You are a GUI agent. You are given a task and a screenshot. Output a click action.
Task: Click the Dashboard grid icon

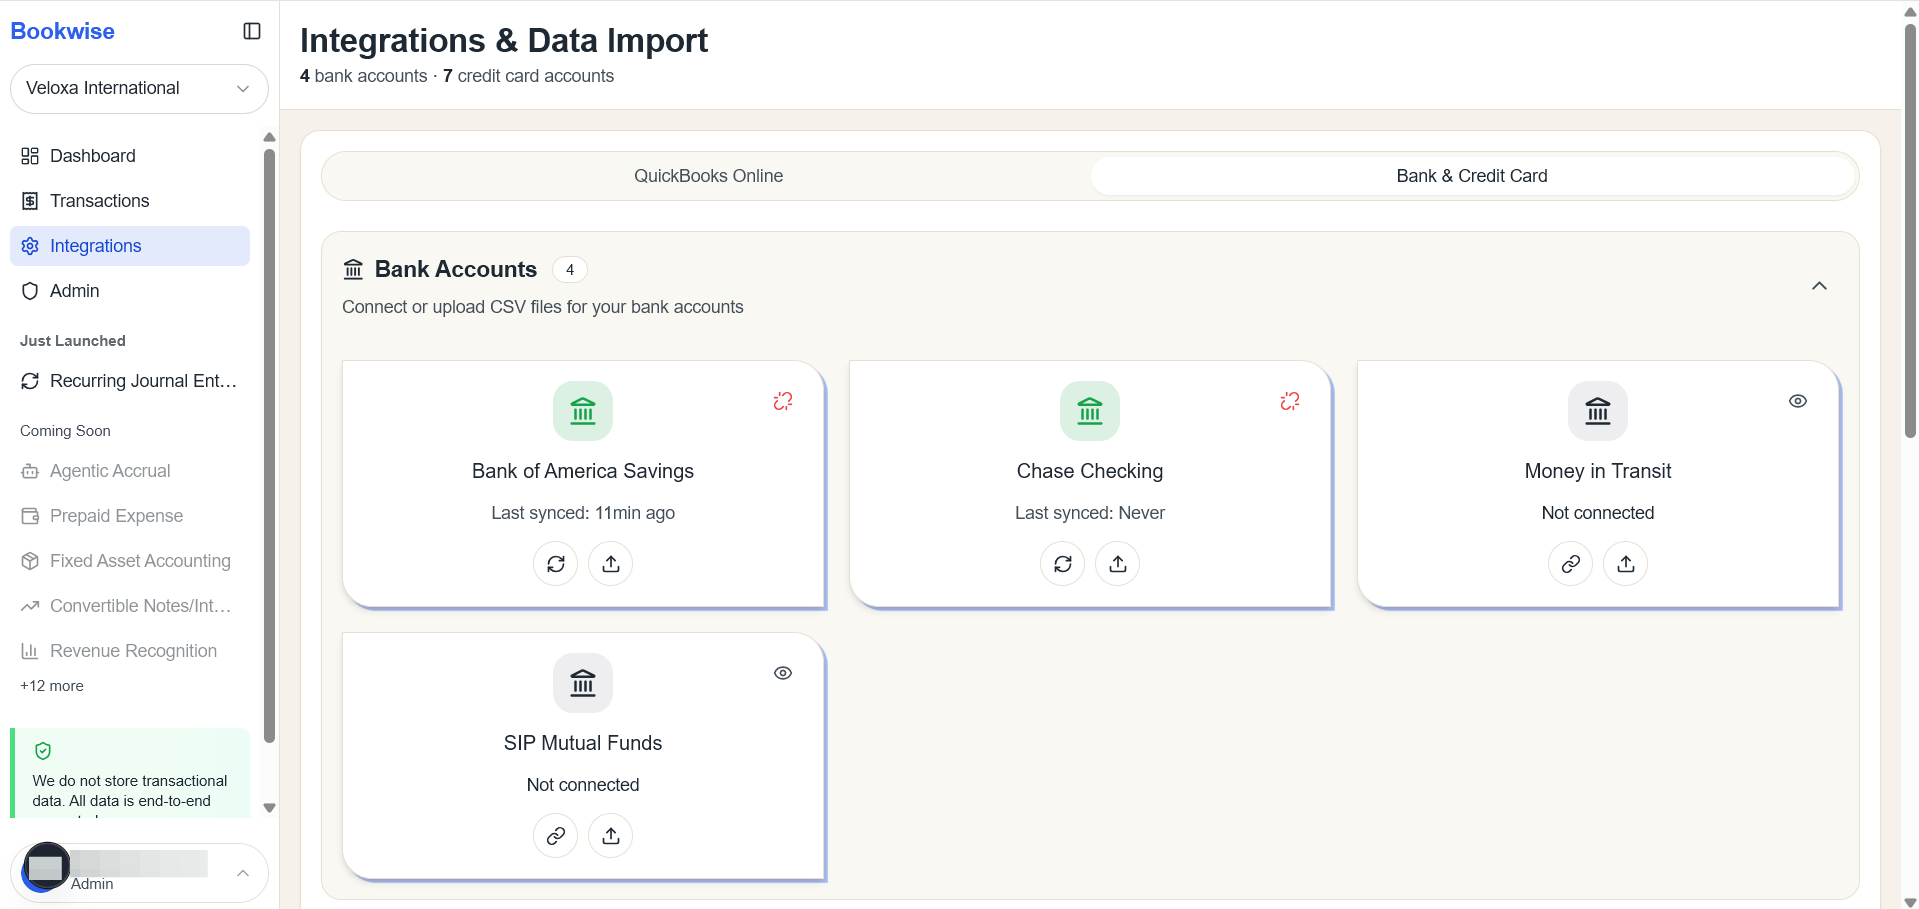click(30, 156)
